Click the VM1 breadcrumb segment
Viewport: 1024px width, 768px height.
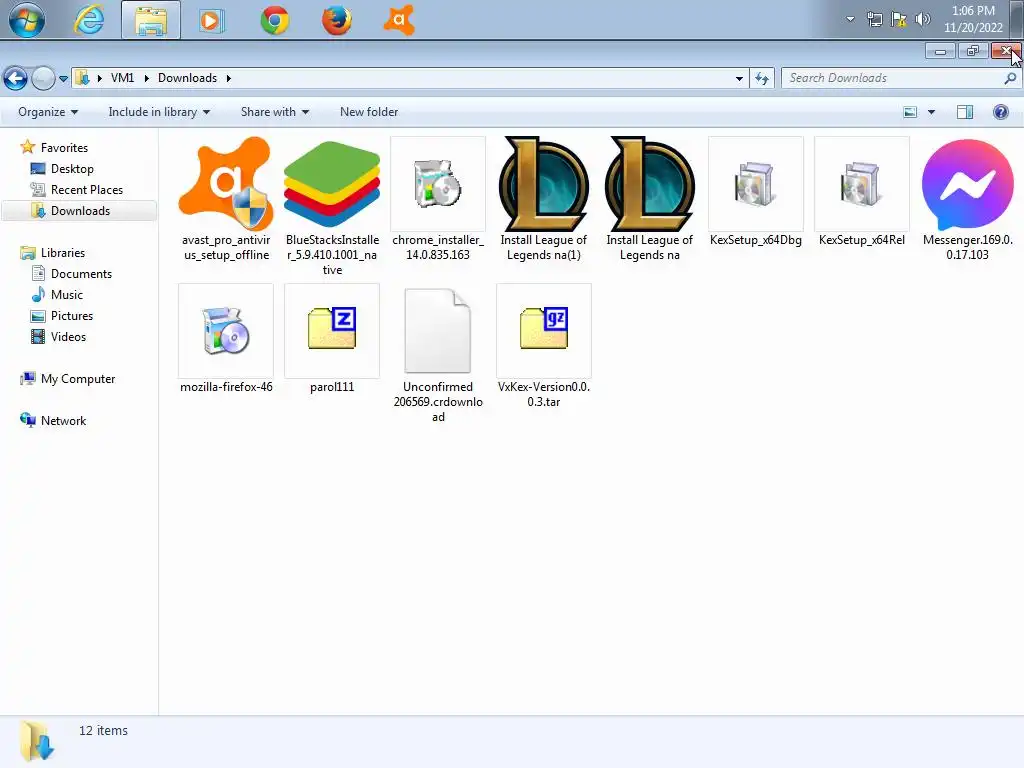point(123,78)
